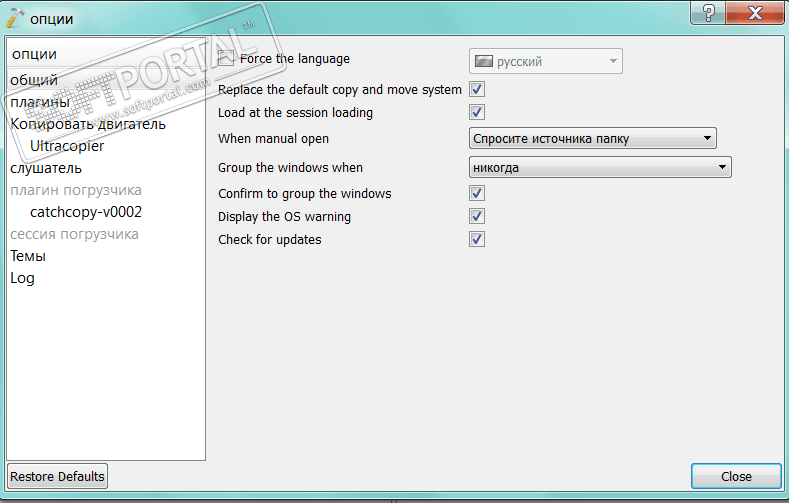Enable the Force the language checkbox
This screenshot has width=789, height=503.
click(226, 58)
